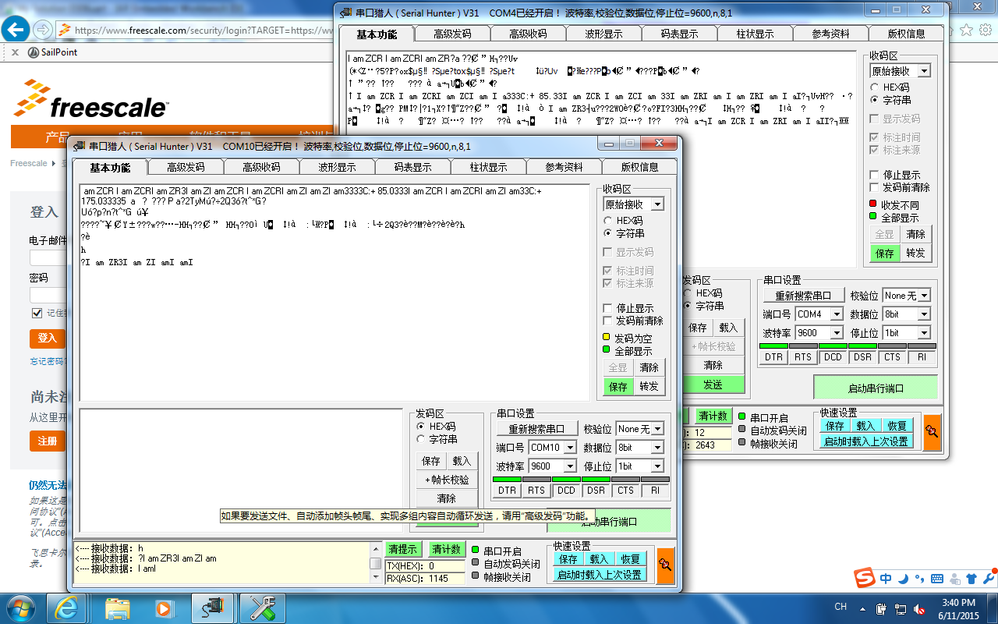Open baud rate dropdown in COM4 window
The height and width of the screenshot is (624, 998).
836,333
